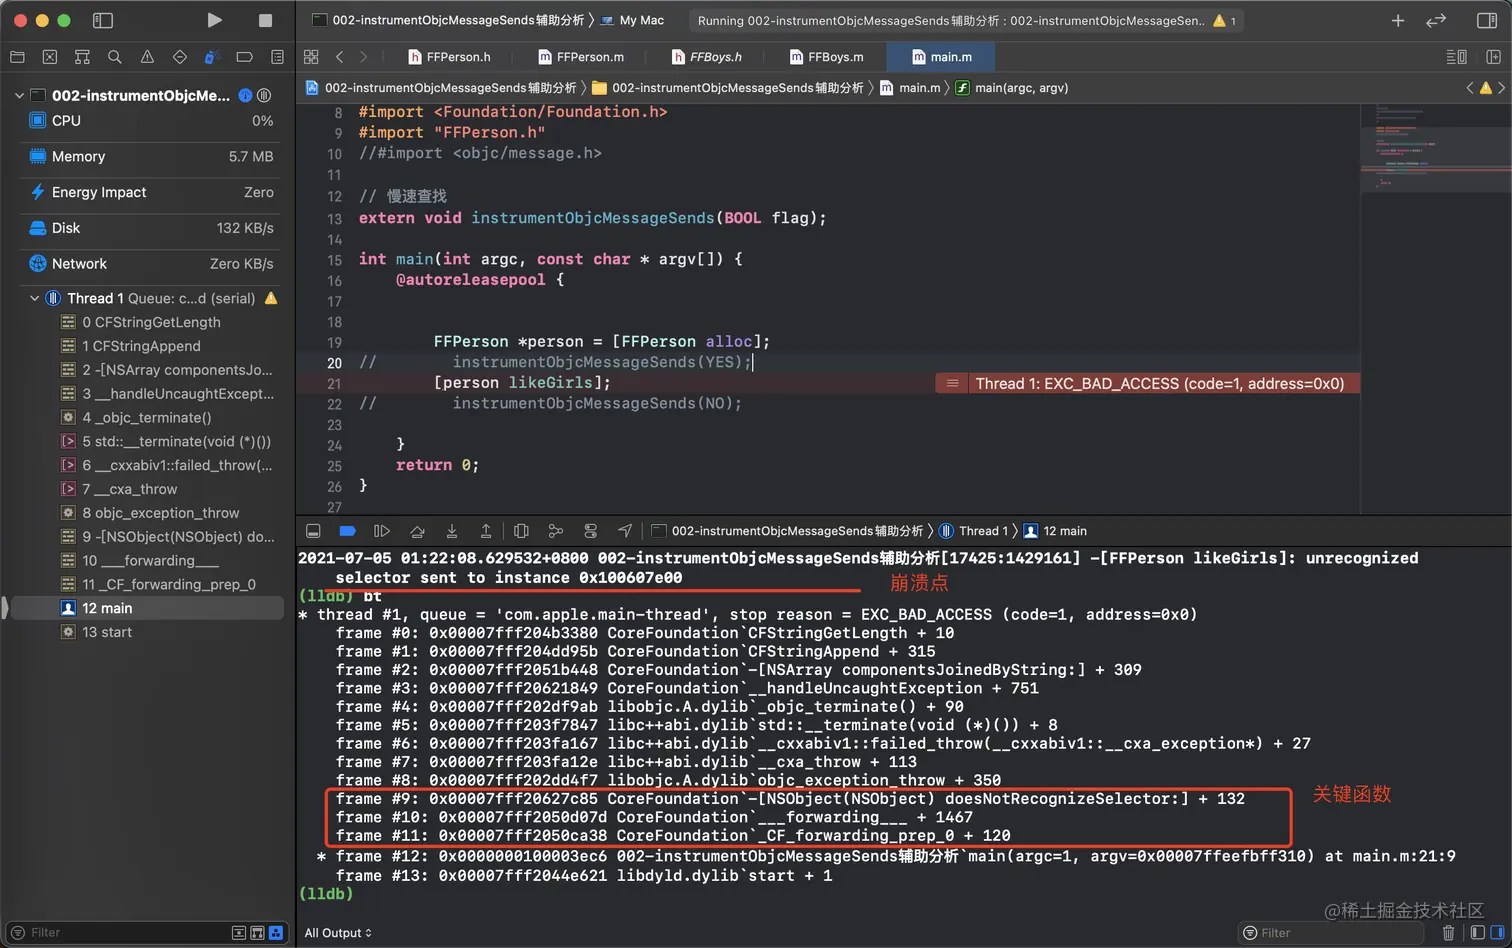This screenshot has height=948, width=1512.
Task: Collapse the Thread 1 stack frames
Action: [35, 298]
